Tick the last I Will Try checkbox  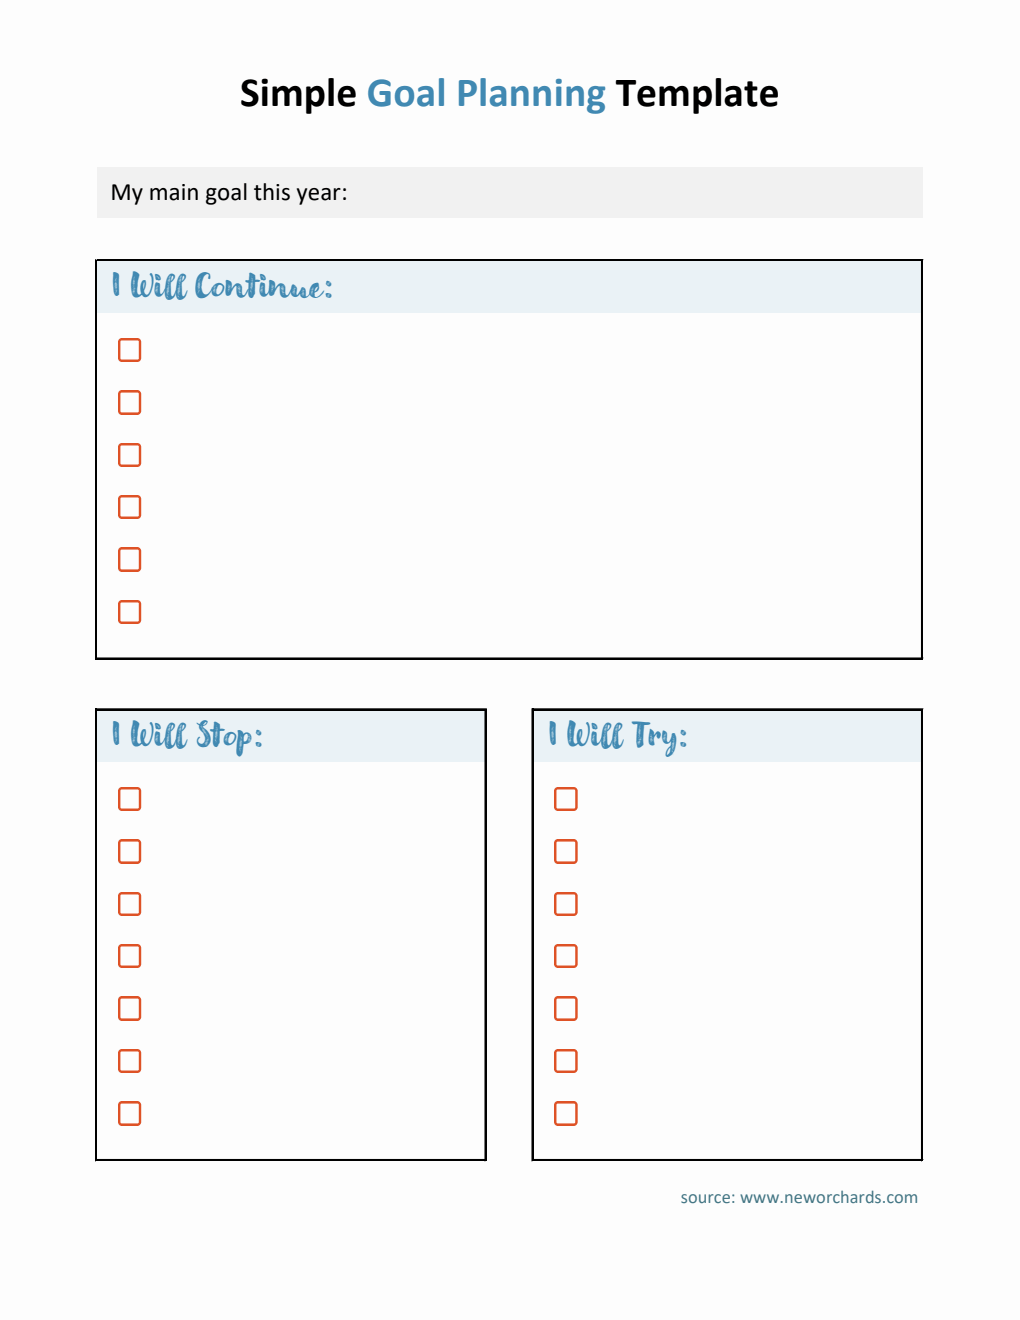[x=566, y=1113]
